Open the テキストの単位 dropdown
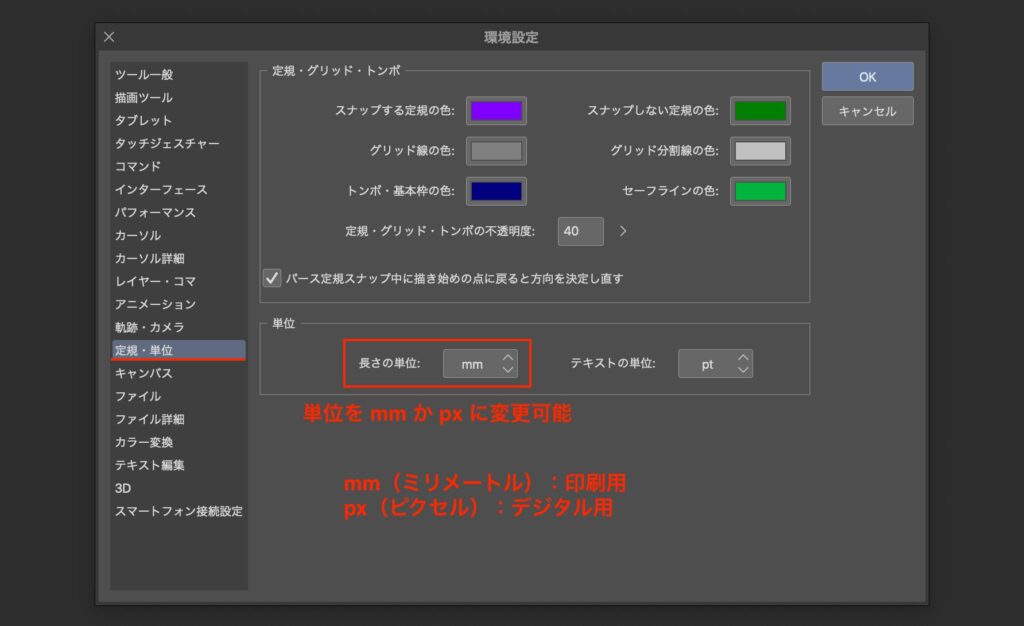The width and height of the screenshot is (1024, 626). pyautogui.click(x=715, y=364)
